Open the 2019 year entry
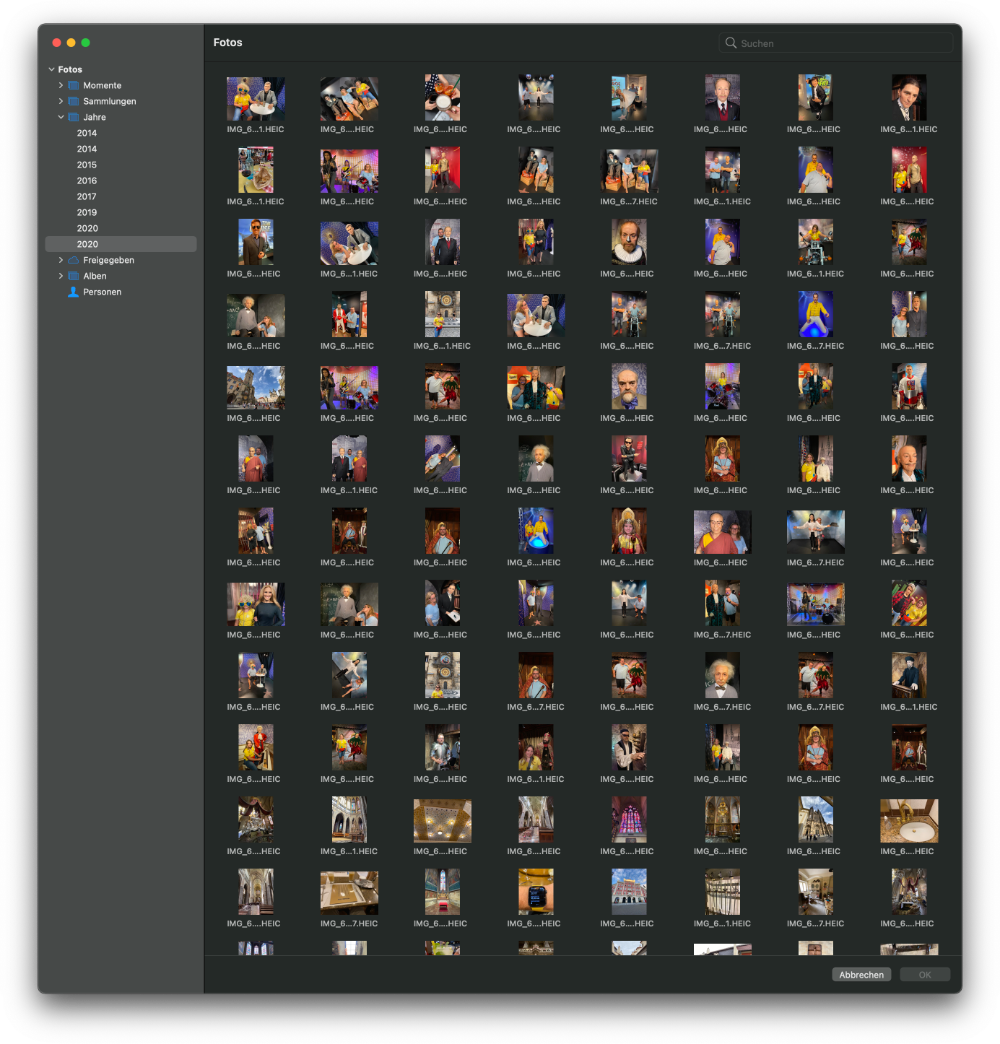Viewport: 1000px width, 1044px height. 87,213
